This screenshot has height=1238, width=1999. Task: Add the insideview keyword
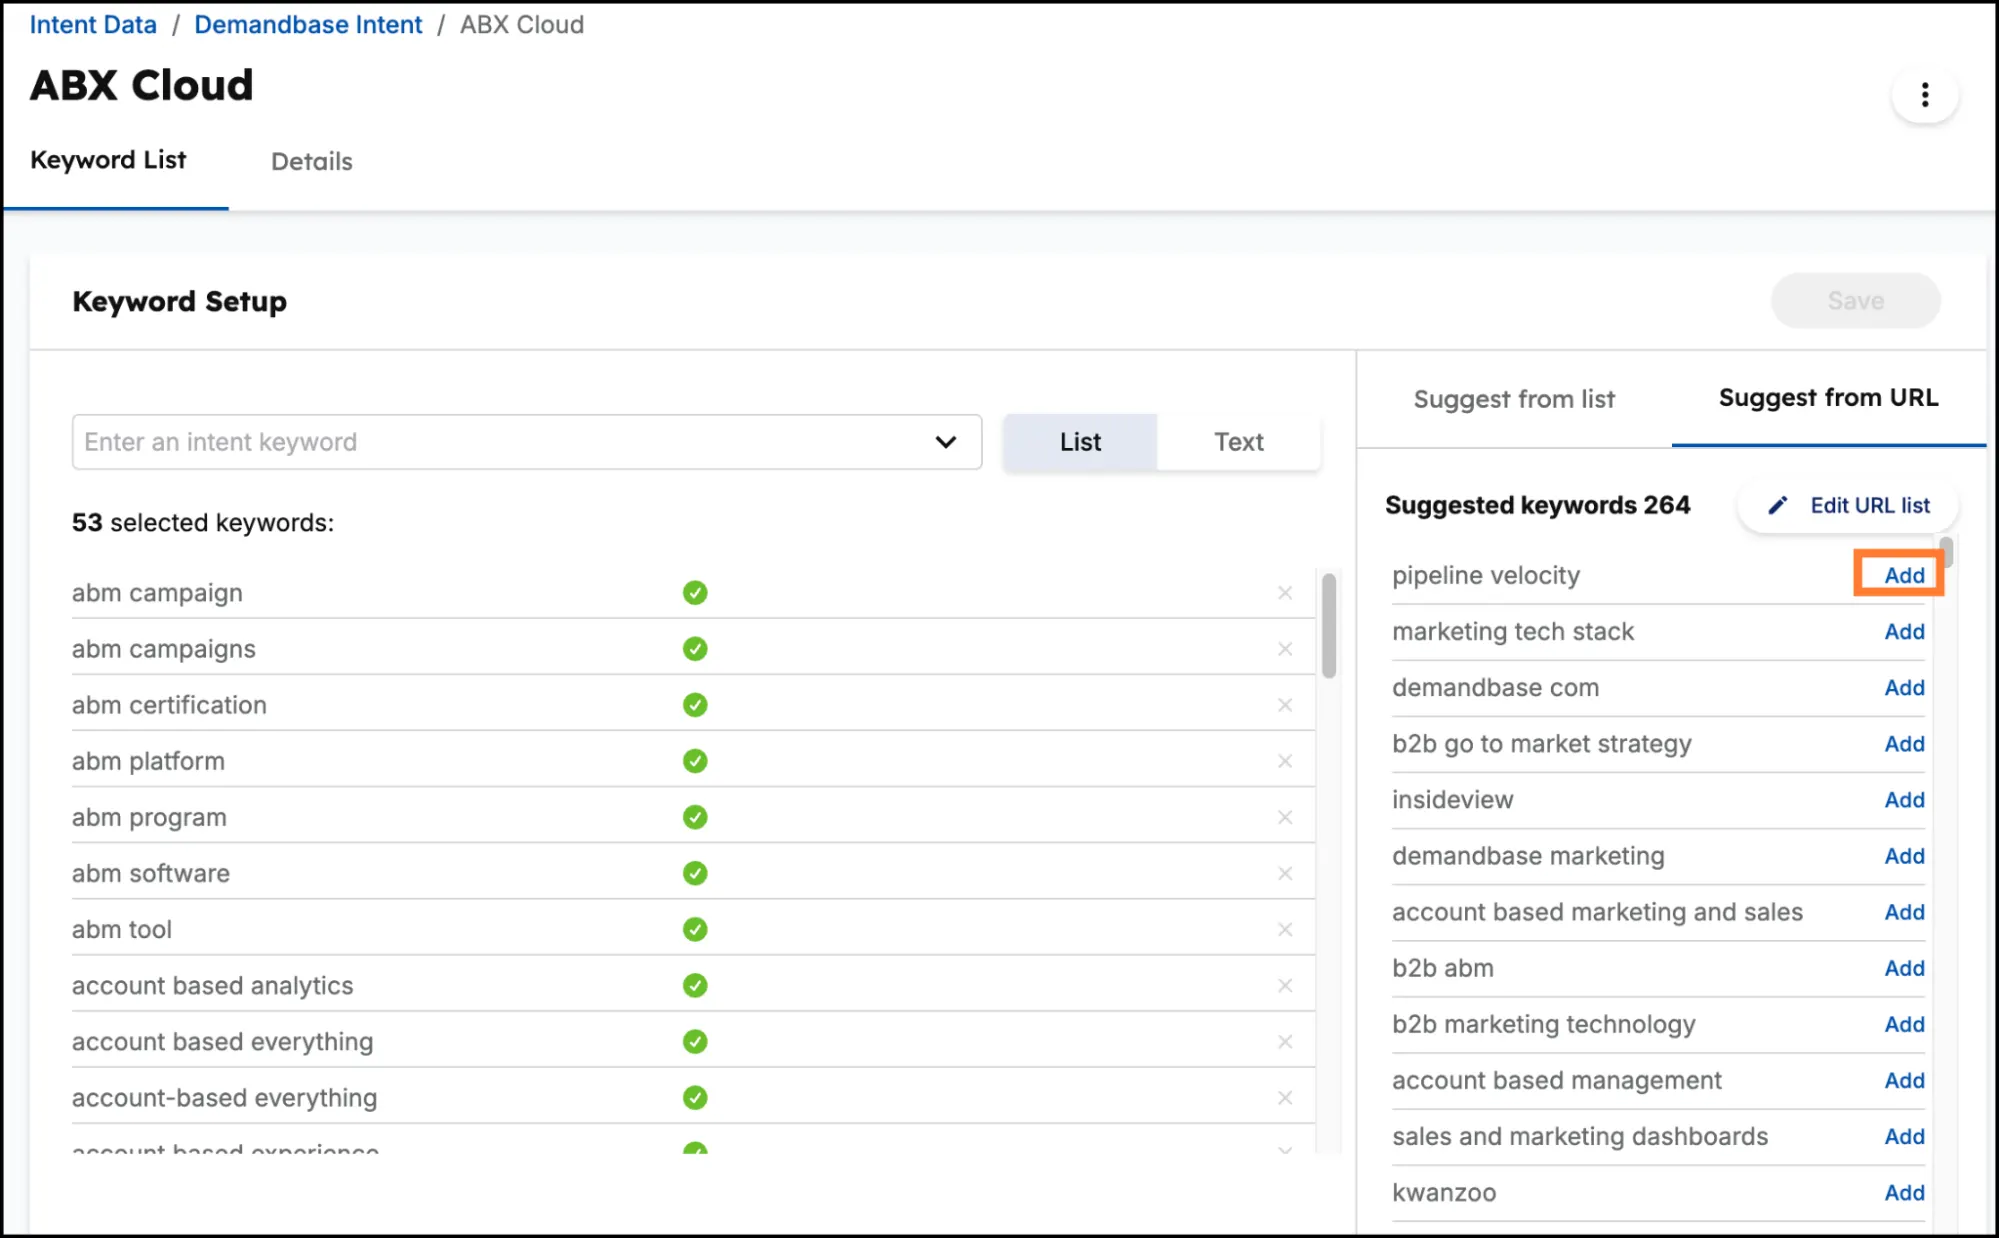pyautogui.click(x=1904, y=799)
